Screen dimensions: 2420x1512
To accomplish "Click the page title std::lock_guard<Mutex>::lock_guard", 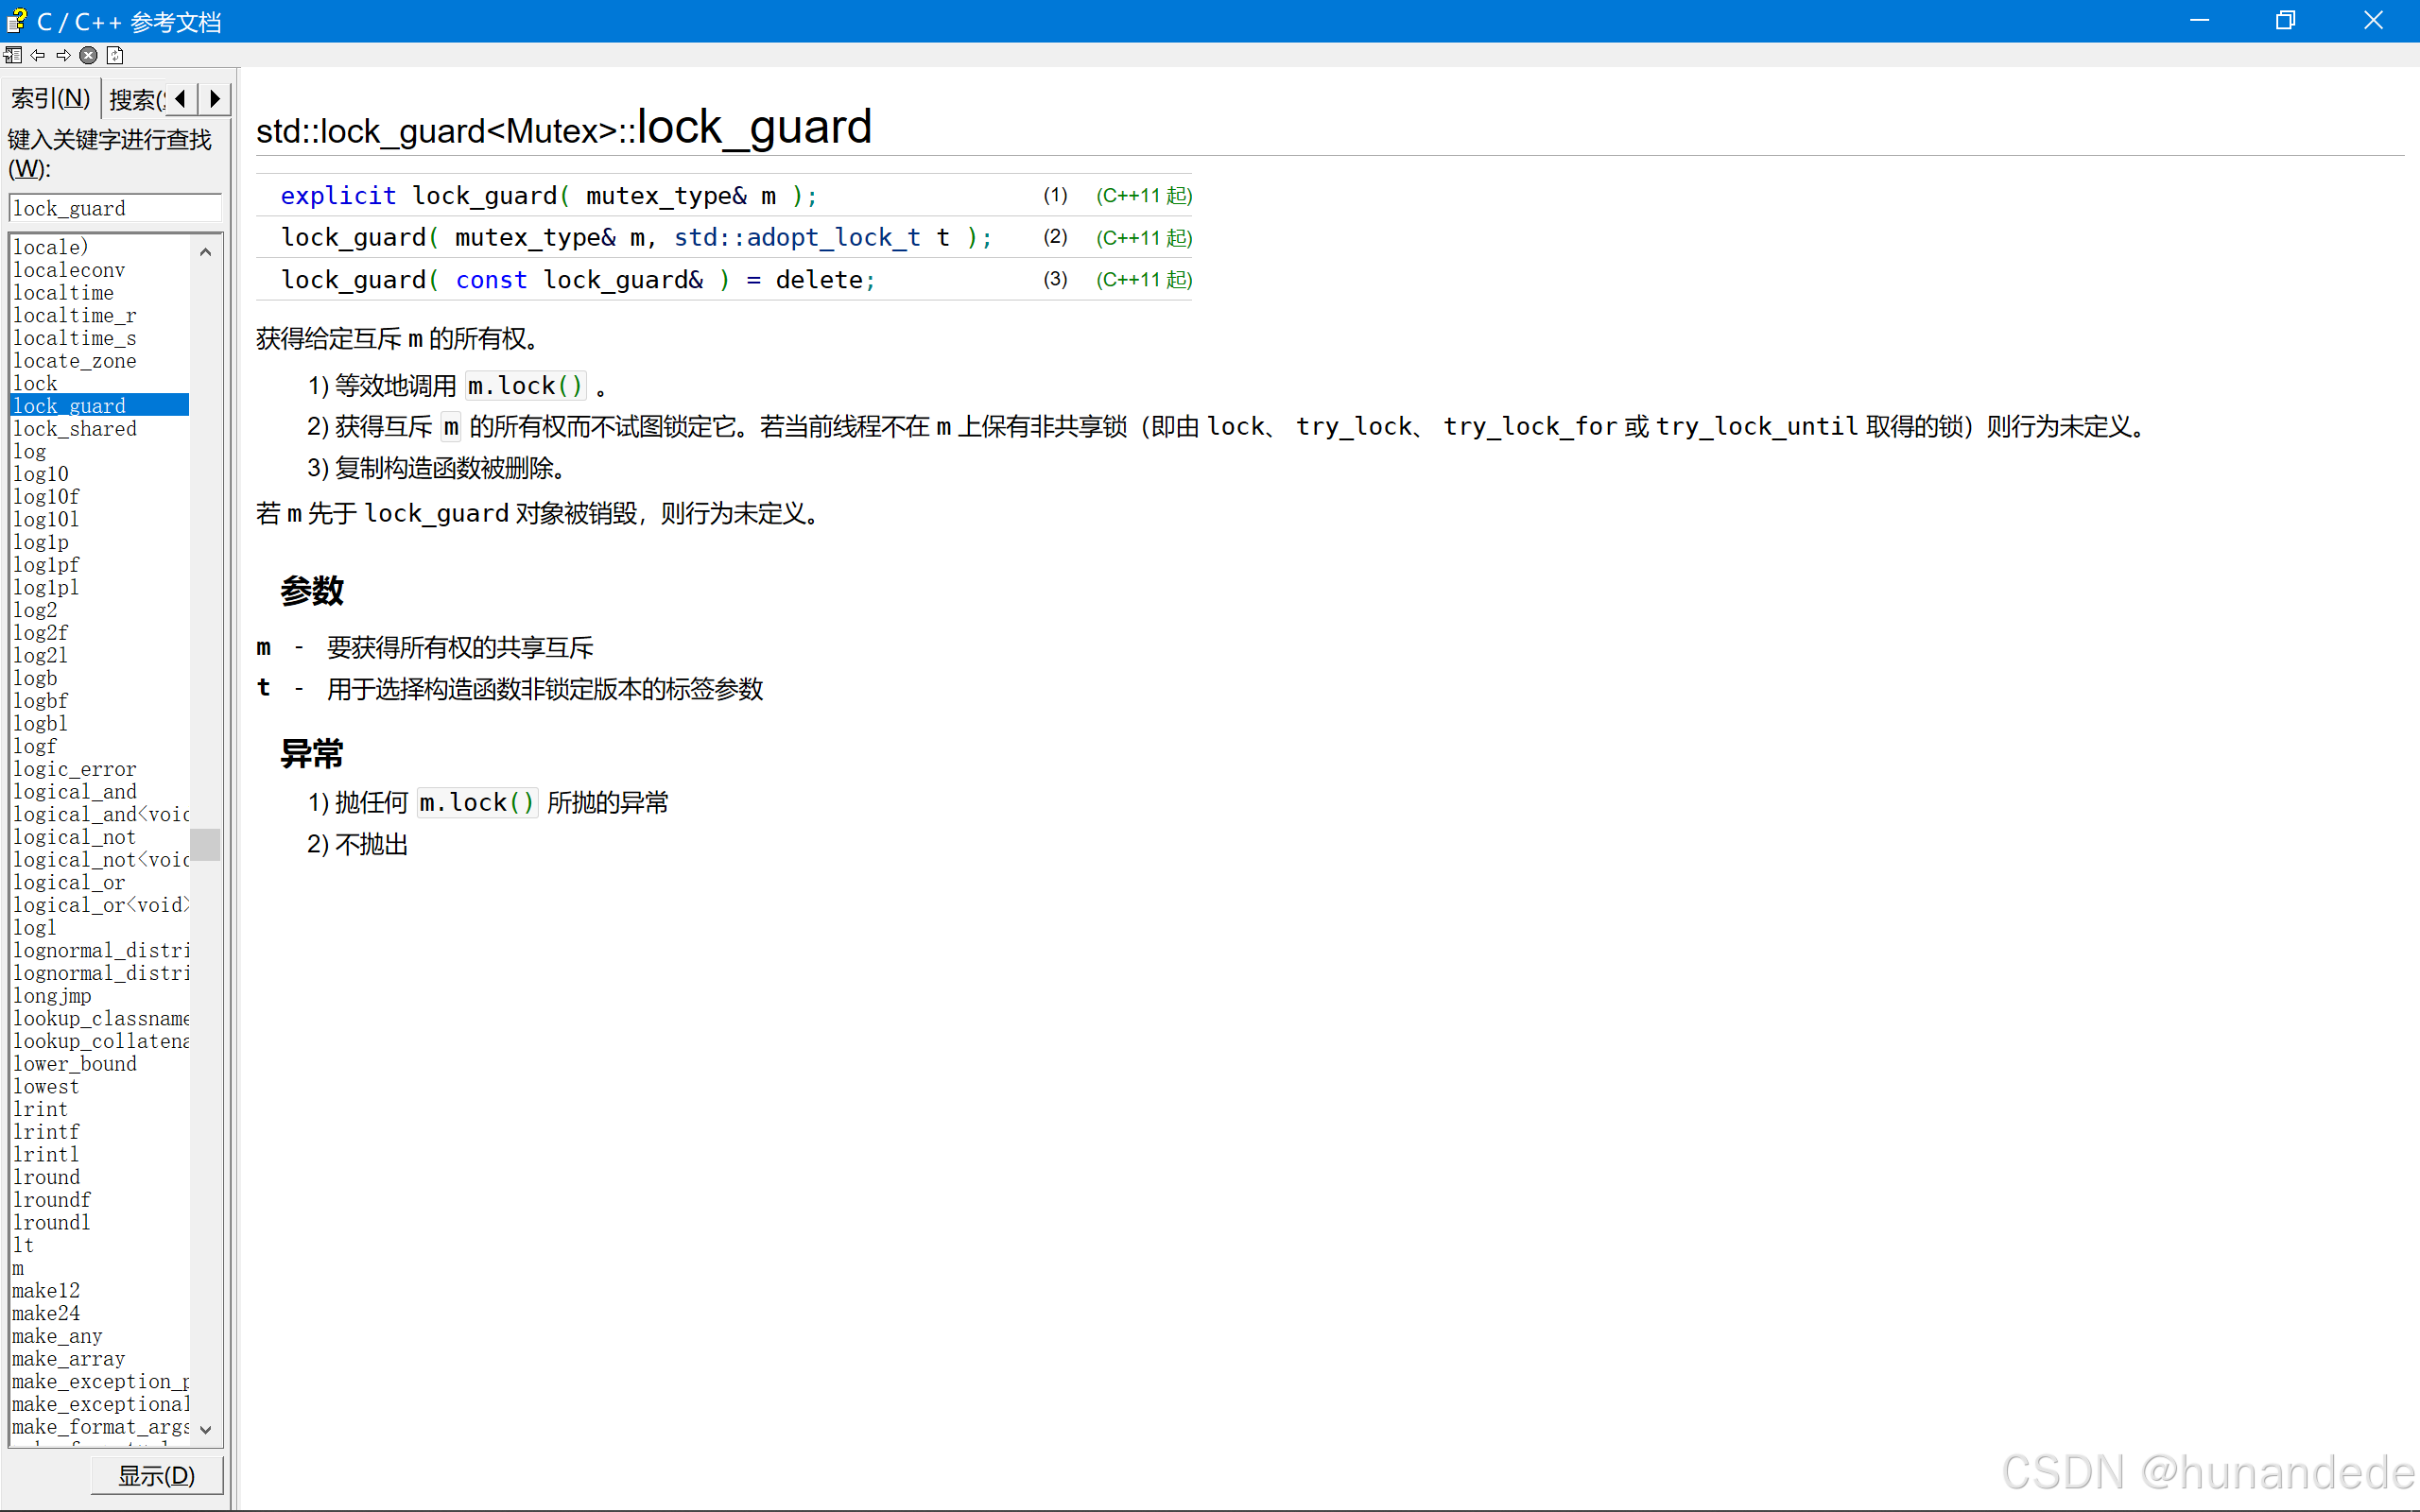I will (564, 128).
